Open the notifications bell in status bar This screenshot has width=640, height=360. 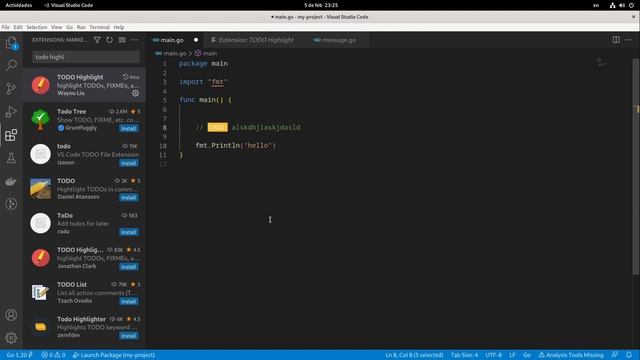[x=629, y=355]
